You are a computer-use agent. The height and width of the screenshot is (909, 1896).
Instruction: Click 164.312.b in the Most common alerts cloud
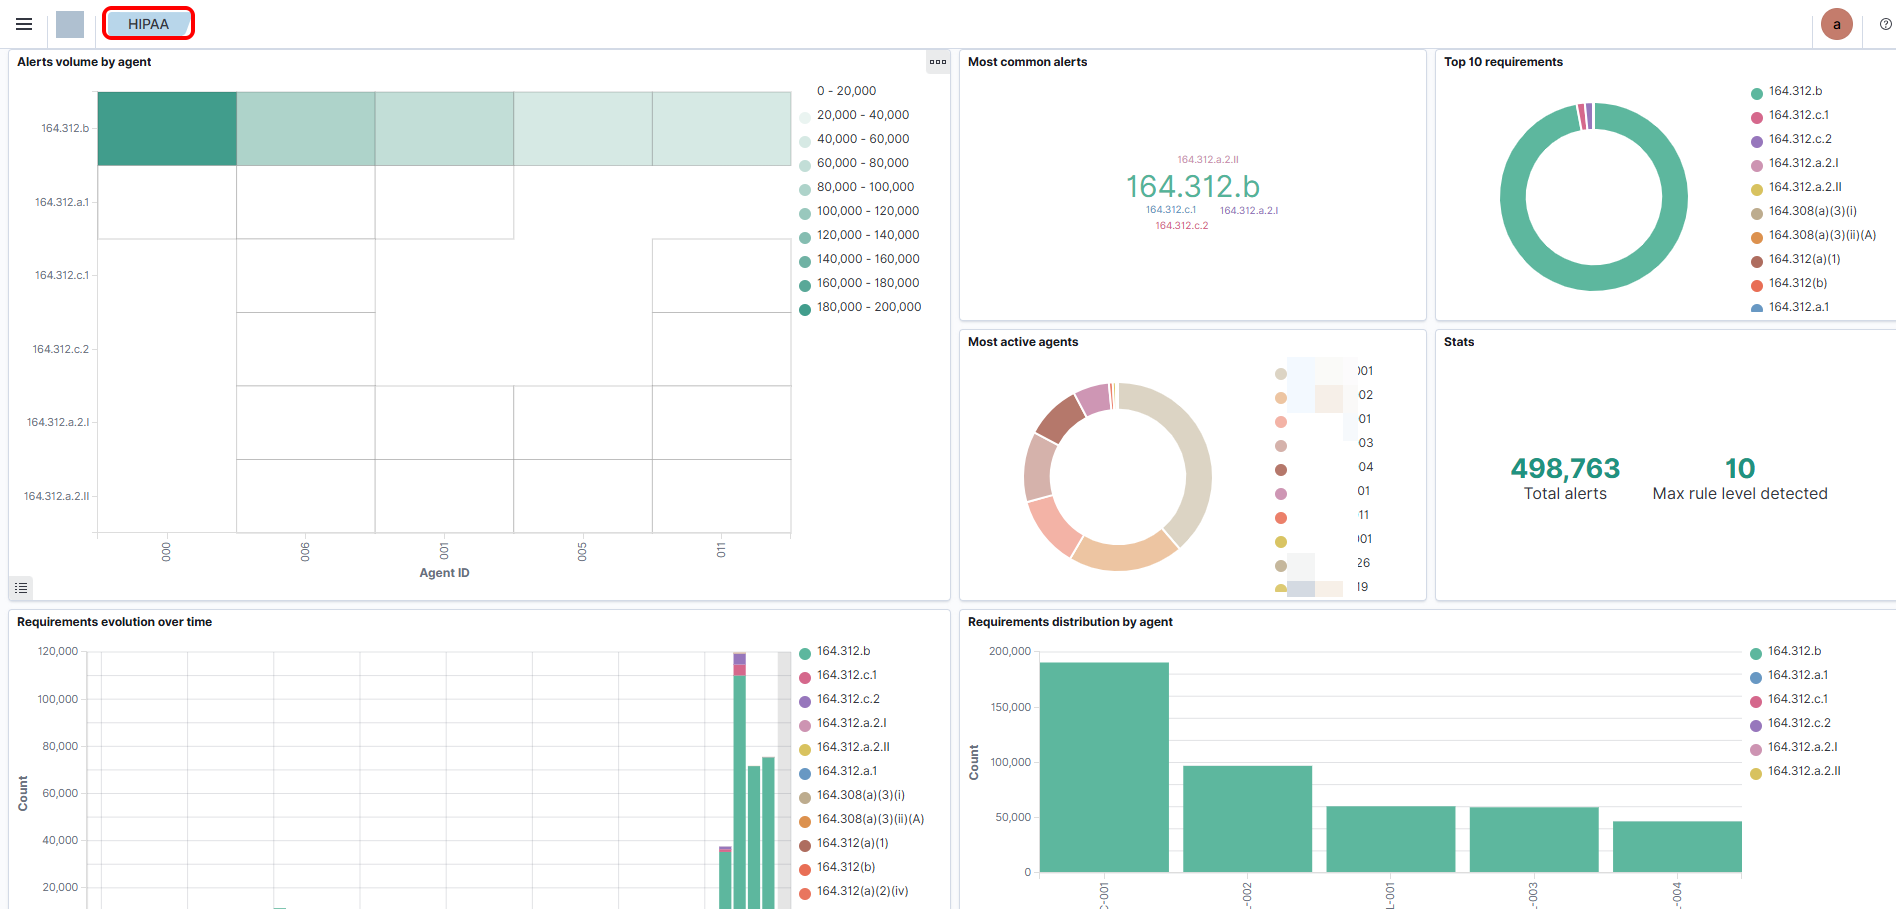(x=1192, y=187)
